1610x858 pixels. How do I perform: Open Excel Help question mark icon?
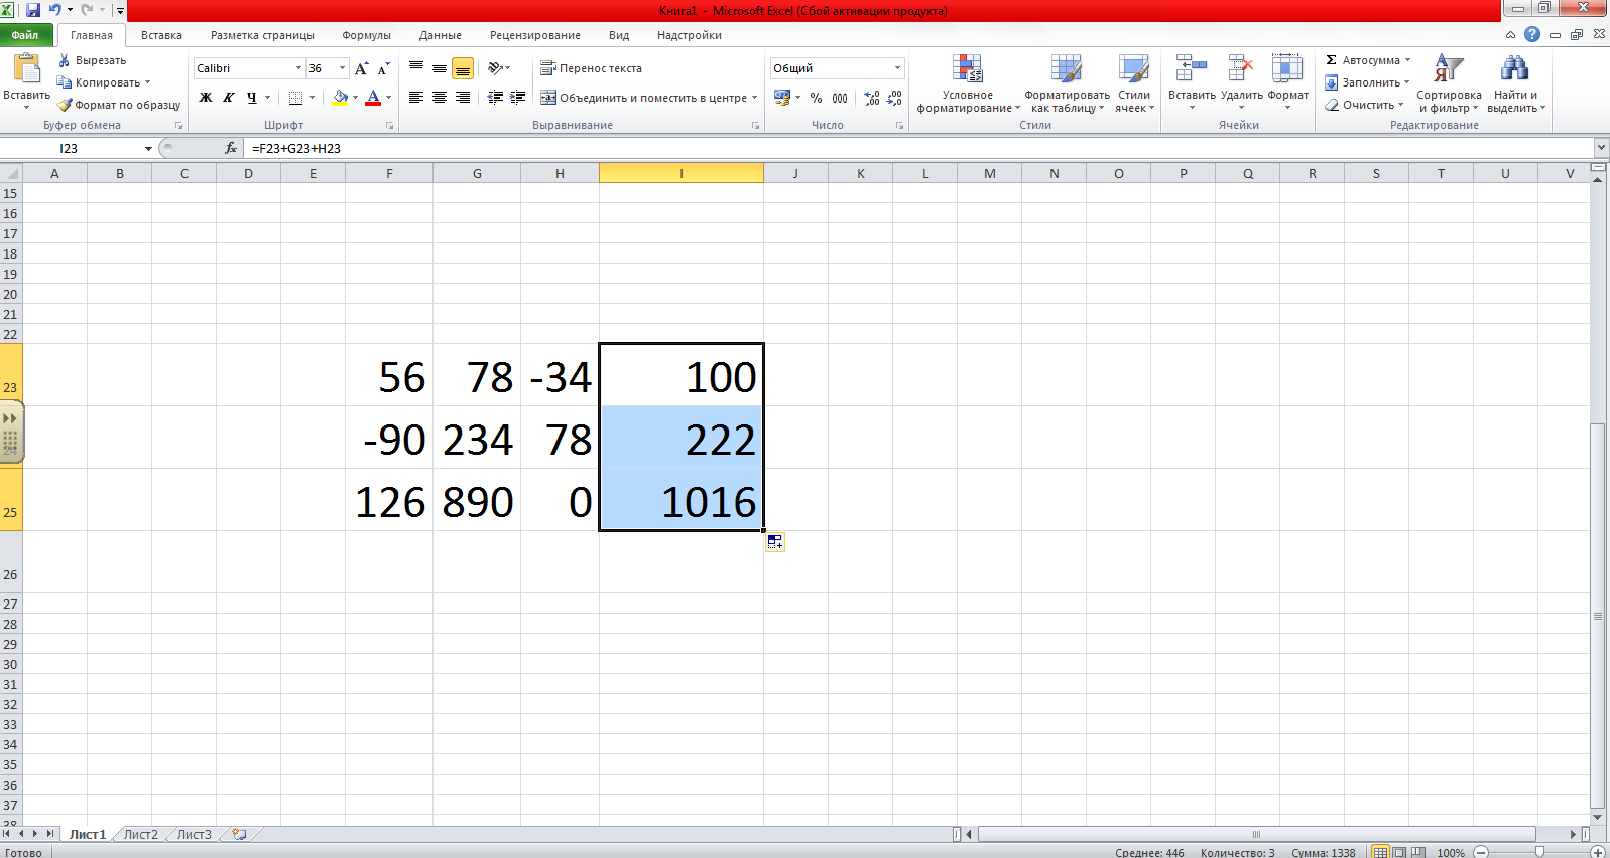(1532, 34)
